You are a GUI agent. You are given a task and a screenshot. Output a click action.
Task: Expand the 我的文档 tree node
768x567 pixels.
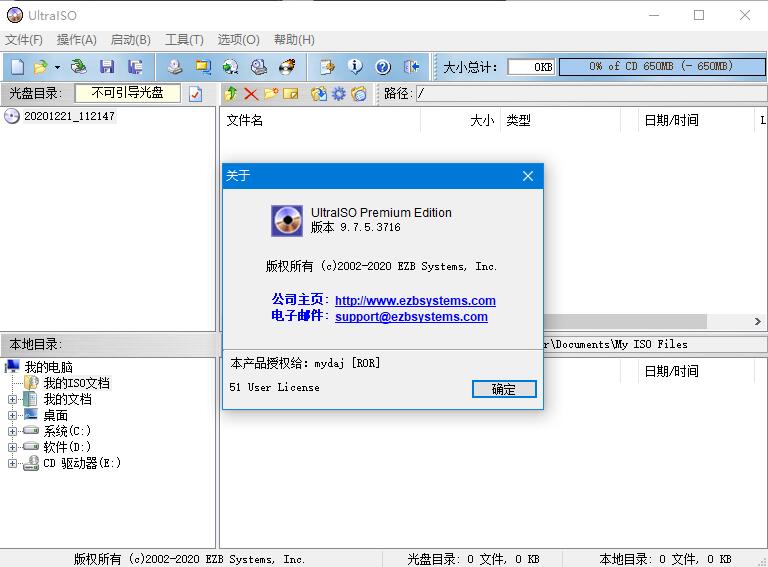12,400
